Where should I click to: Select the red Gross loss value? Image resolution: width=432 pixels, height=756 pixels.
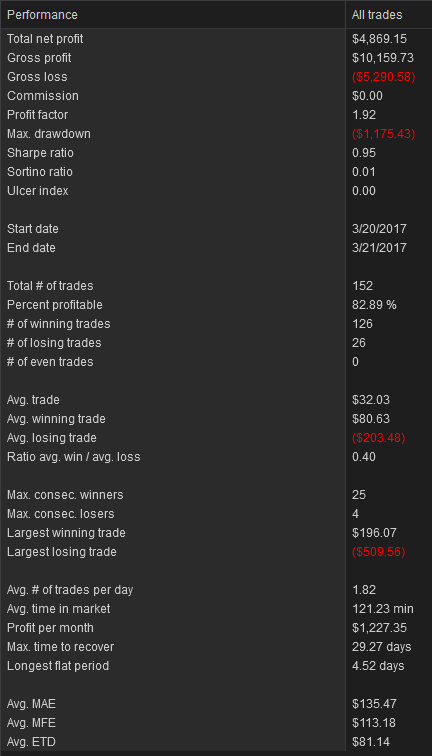tap(384, 77)
